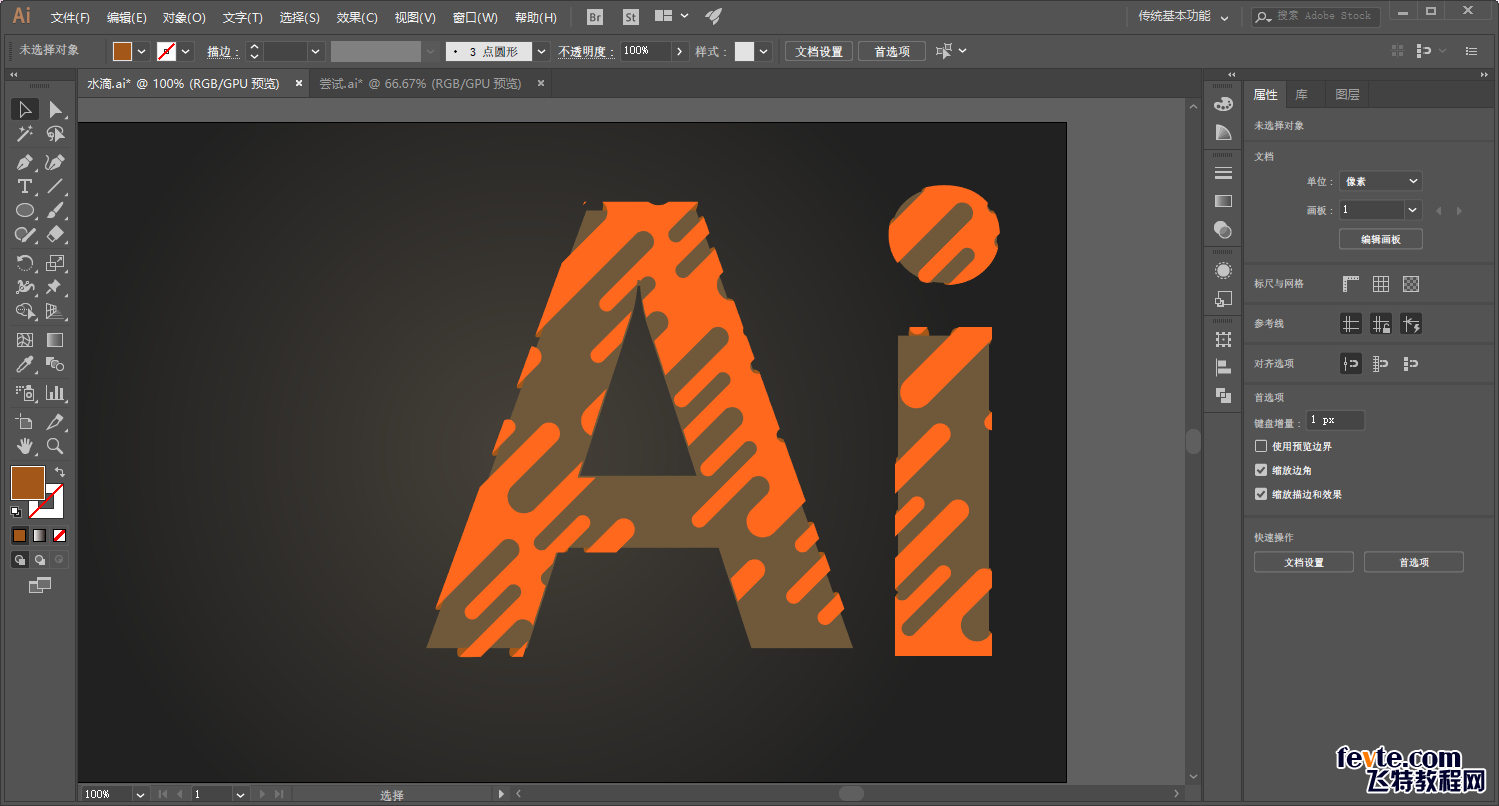Image resolution: width=1499 pixels, height=806 pixels.
Task: Choose the Ellipse tool
Action: coord(25,210)
